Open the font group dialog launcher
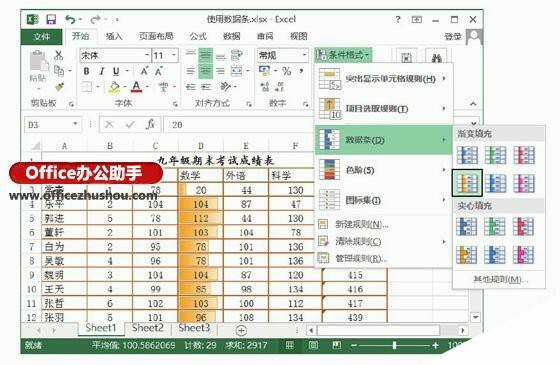This screenshot has width=560, height=365. click(175, 104)
